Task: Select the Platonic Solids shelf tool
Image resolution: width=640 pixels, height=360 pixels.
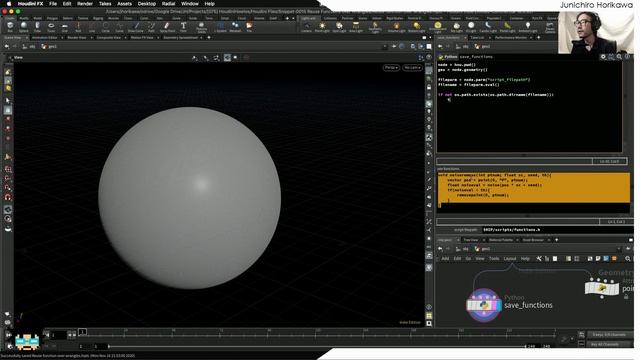Action: (202, 27)
